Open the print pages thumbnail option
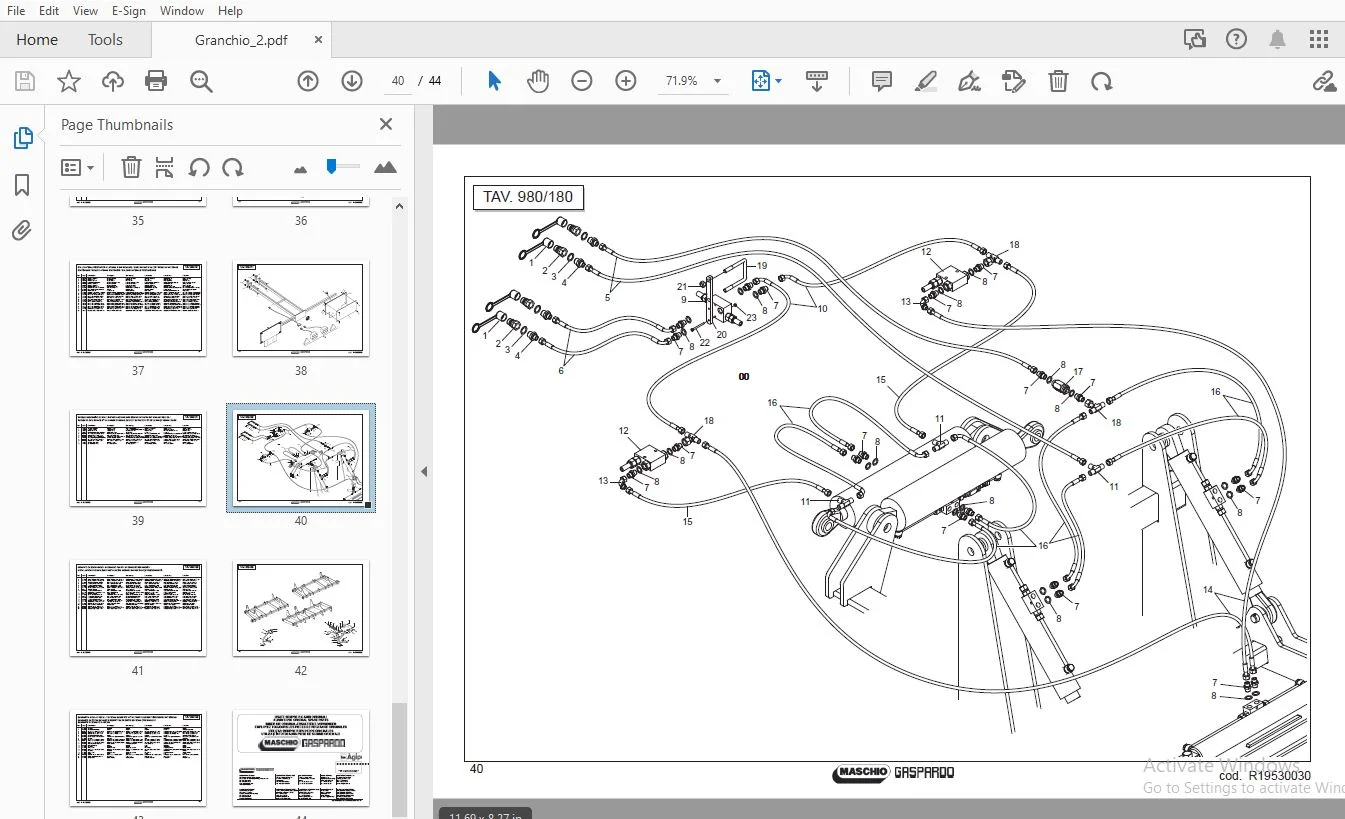Viewport: 1345px width, 819px height. click(165, 167)
